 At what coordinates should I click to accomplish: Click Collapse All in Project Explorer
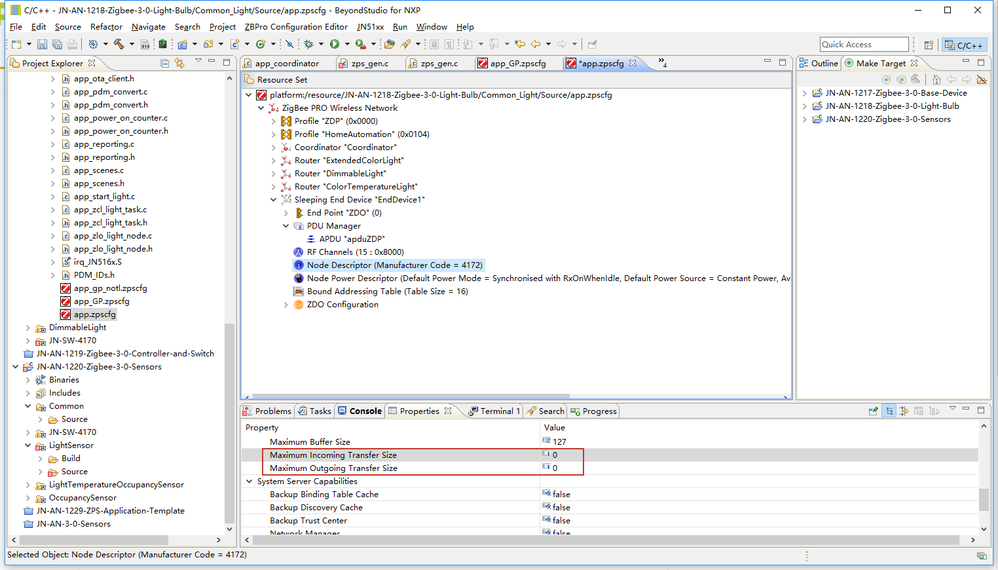pyautogui.click(x=165, y=63)
